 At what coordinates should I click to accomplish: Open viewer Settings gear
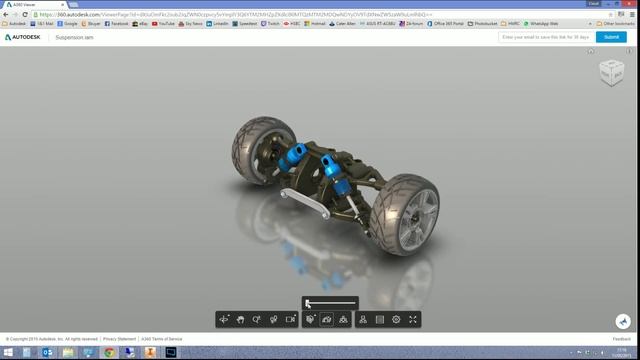pos(396,320)
